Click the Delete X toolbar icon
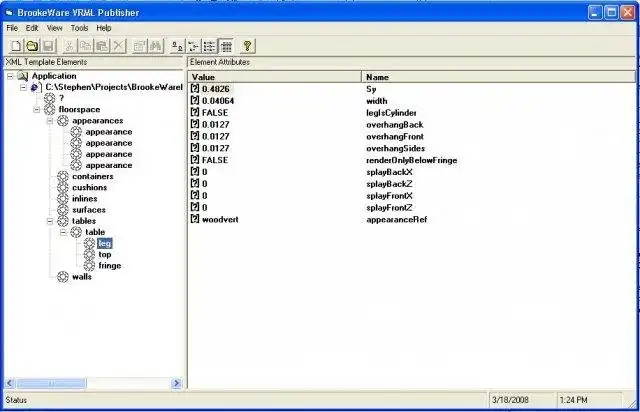The height and width of the screenshot is (412, 640). click(x=118, y=46)
